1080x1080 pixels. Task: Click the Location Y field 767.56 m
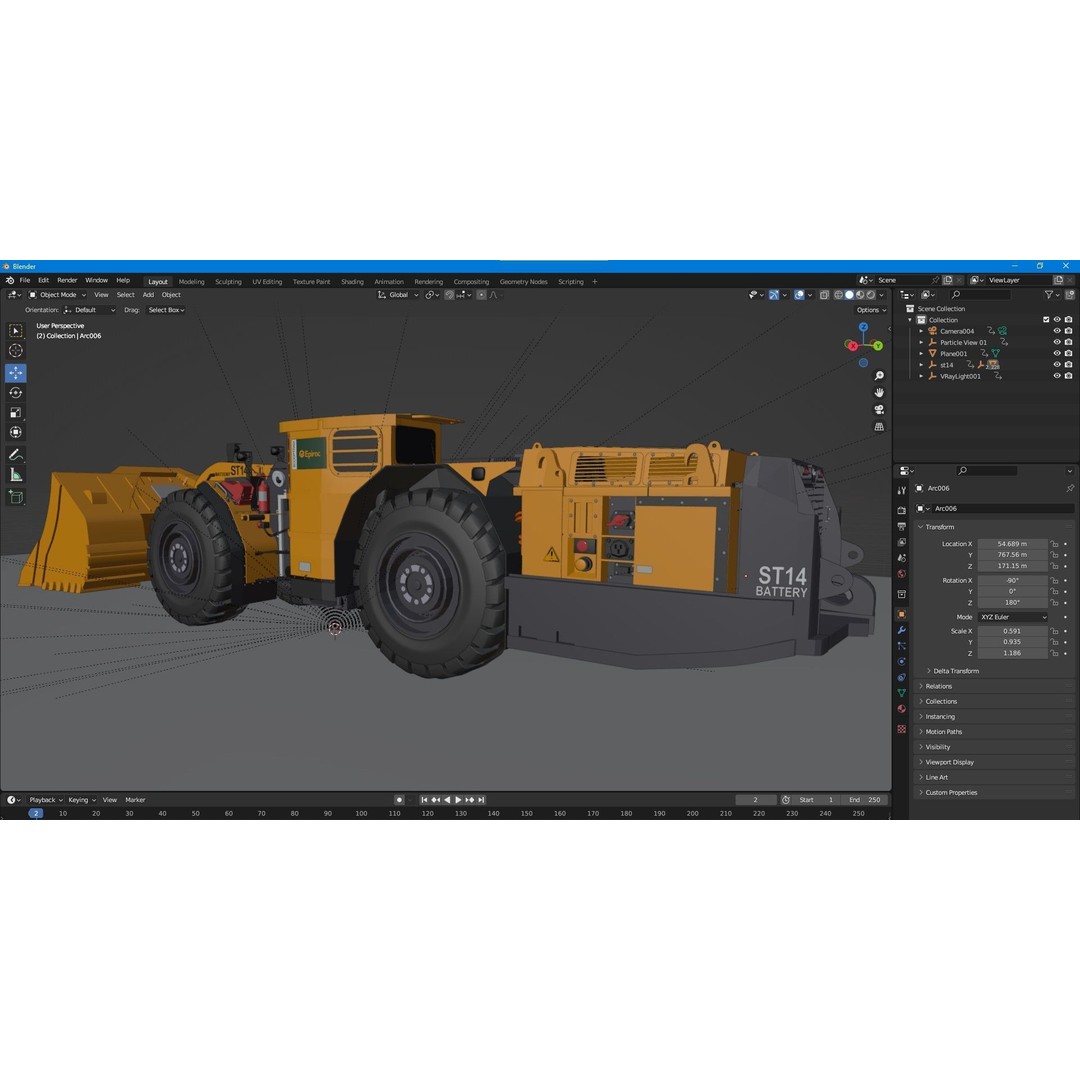coord(1012,555)
